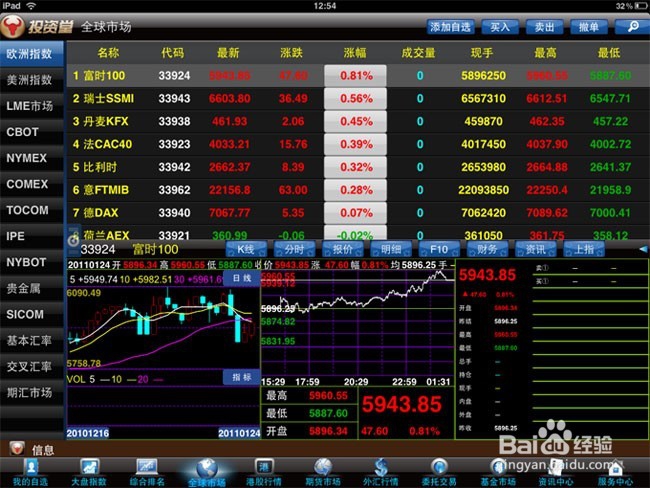Select row 法CAC40
Image resolution: width=650 pixels, height=488 pixels.
pyautogui.click(x=358, y=144)
